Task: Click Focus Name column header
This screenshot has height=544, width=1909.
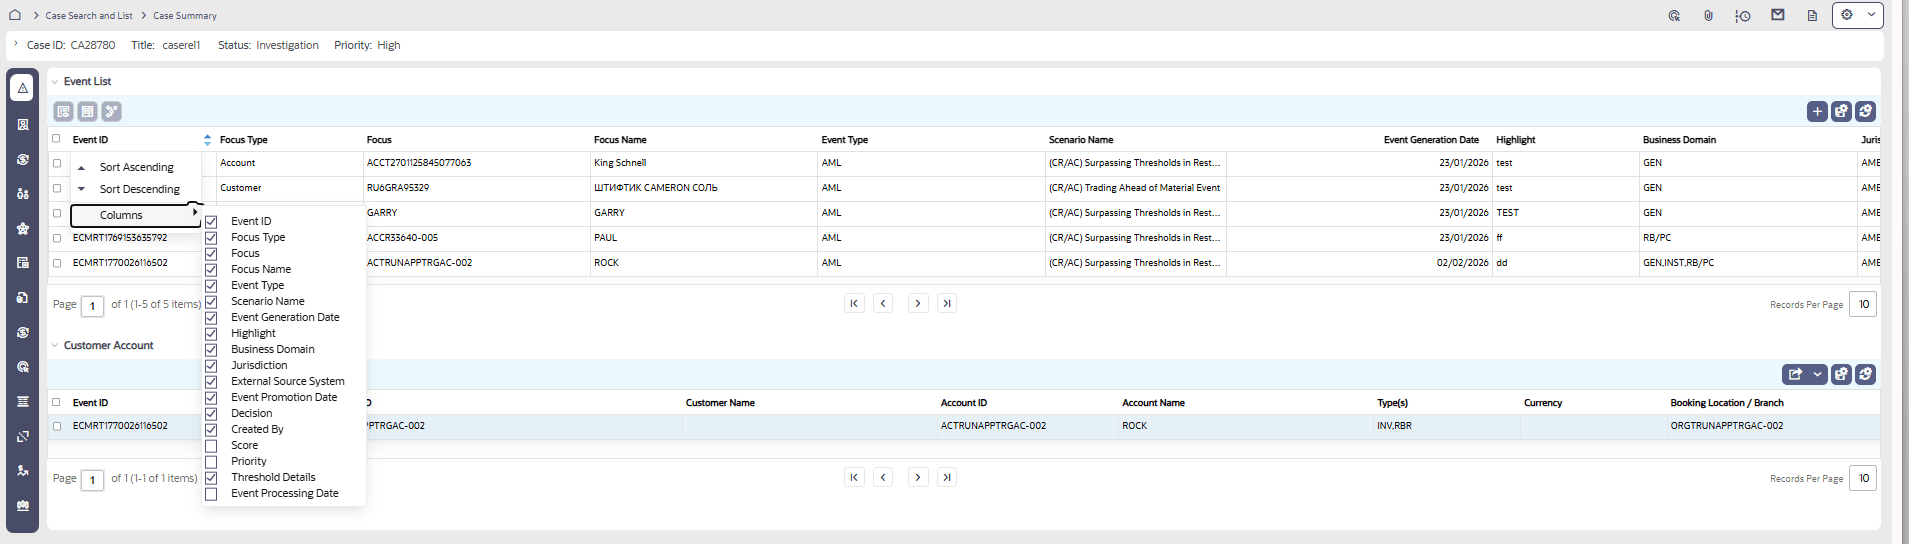Action: 620,140
